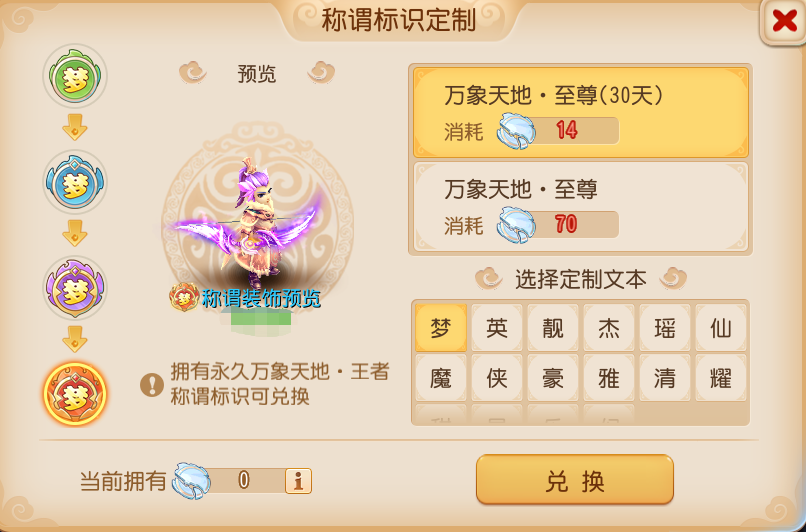This screenshot has height=532, width=806.
Task: Pick the 魔 character tile
Action: pyautogui.click(x=441, y=378)
